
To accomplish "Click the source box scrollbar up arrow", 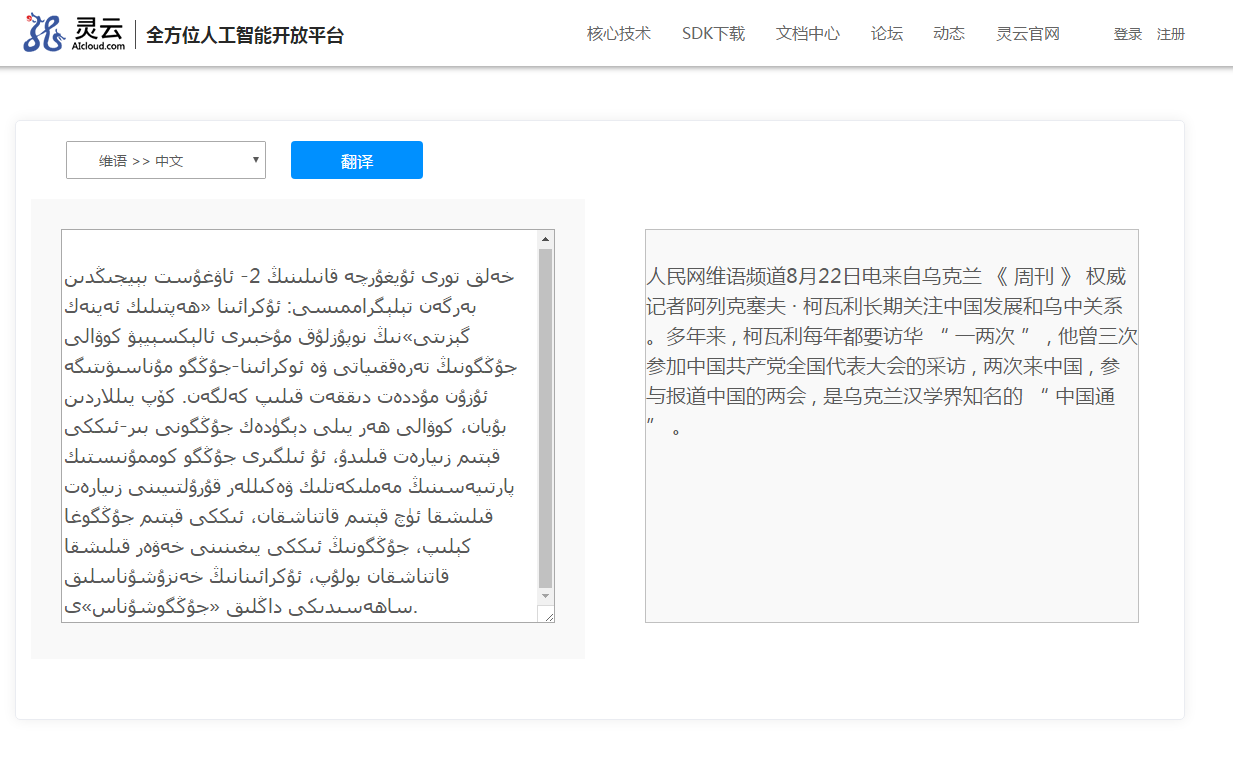I will pyautogui.click(x=545, y=239).
